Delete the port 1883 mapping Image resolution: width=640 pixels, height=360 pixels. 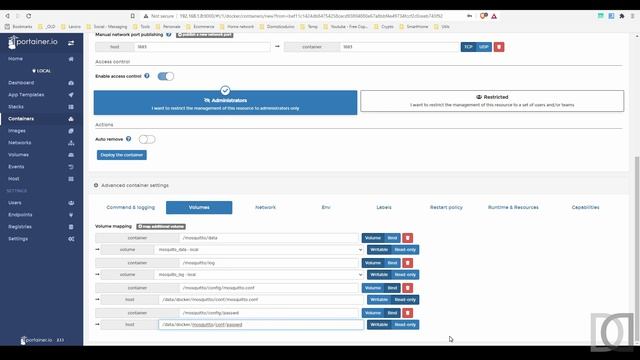click(499, 47)
